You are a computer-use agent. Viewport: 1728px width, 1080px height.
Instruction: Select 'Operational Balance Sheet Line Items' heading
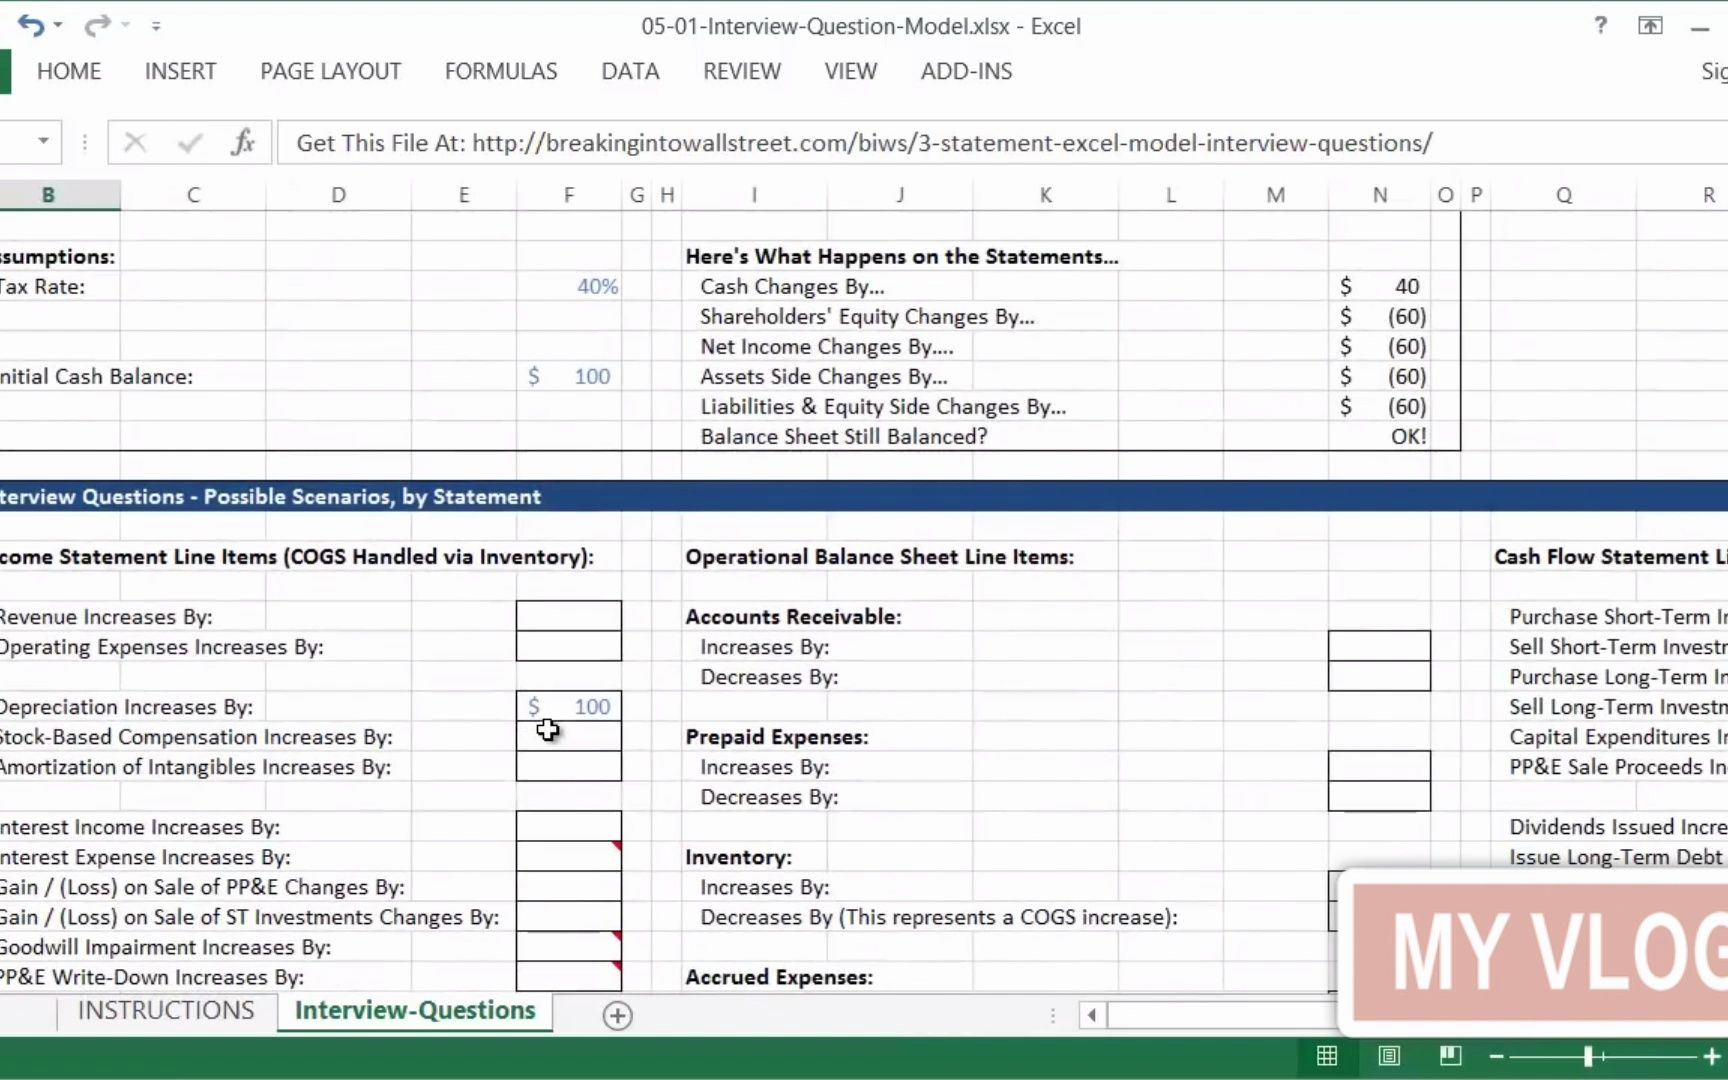point(879,557)
